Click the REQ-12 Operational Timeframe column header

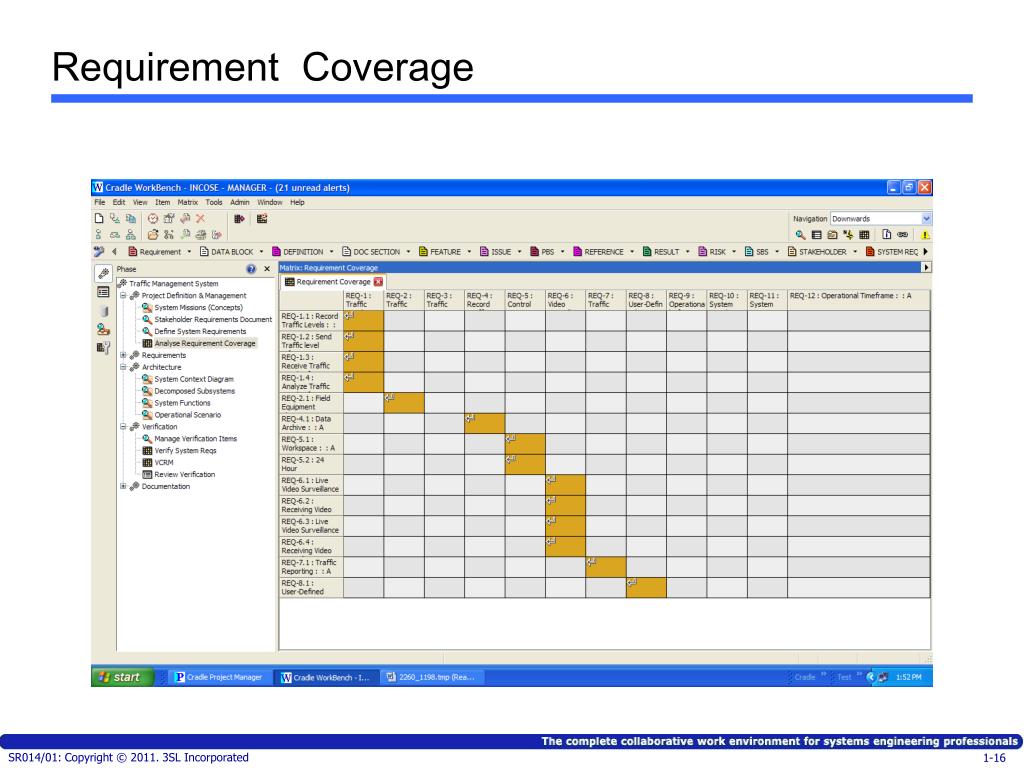[x=859, y=300]
